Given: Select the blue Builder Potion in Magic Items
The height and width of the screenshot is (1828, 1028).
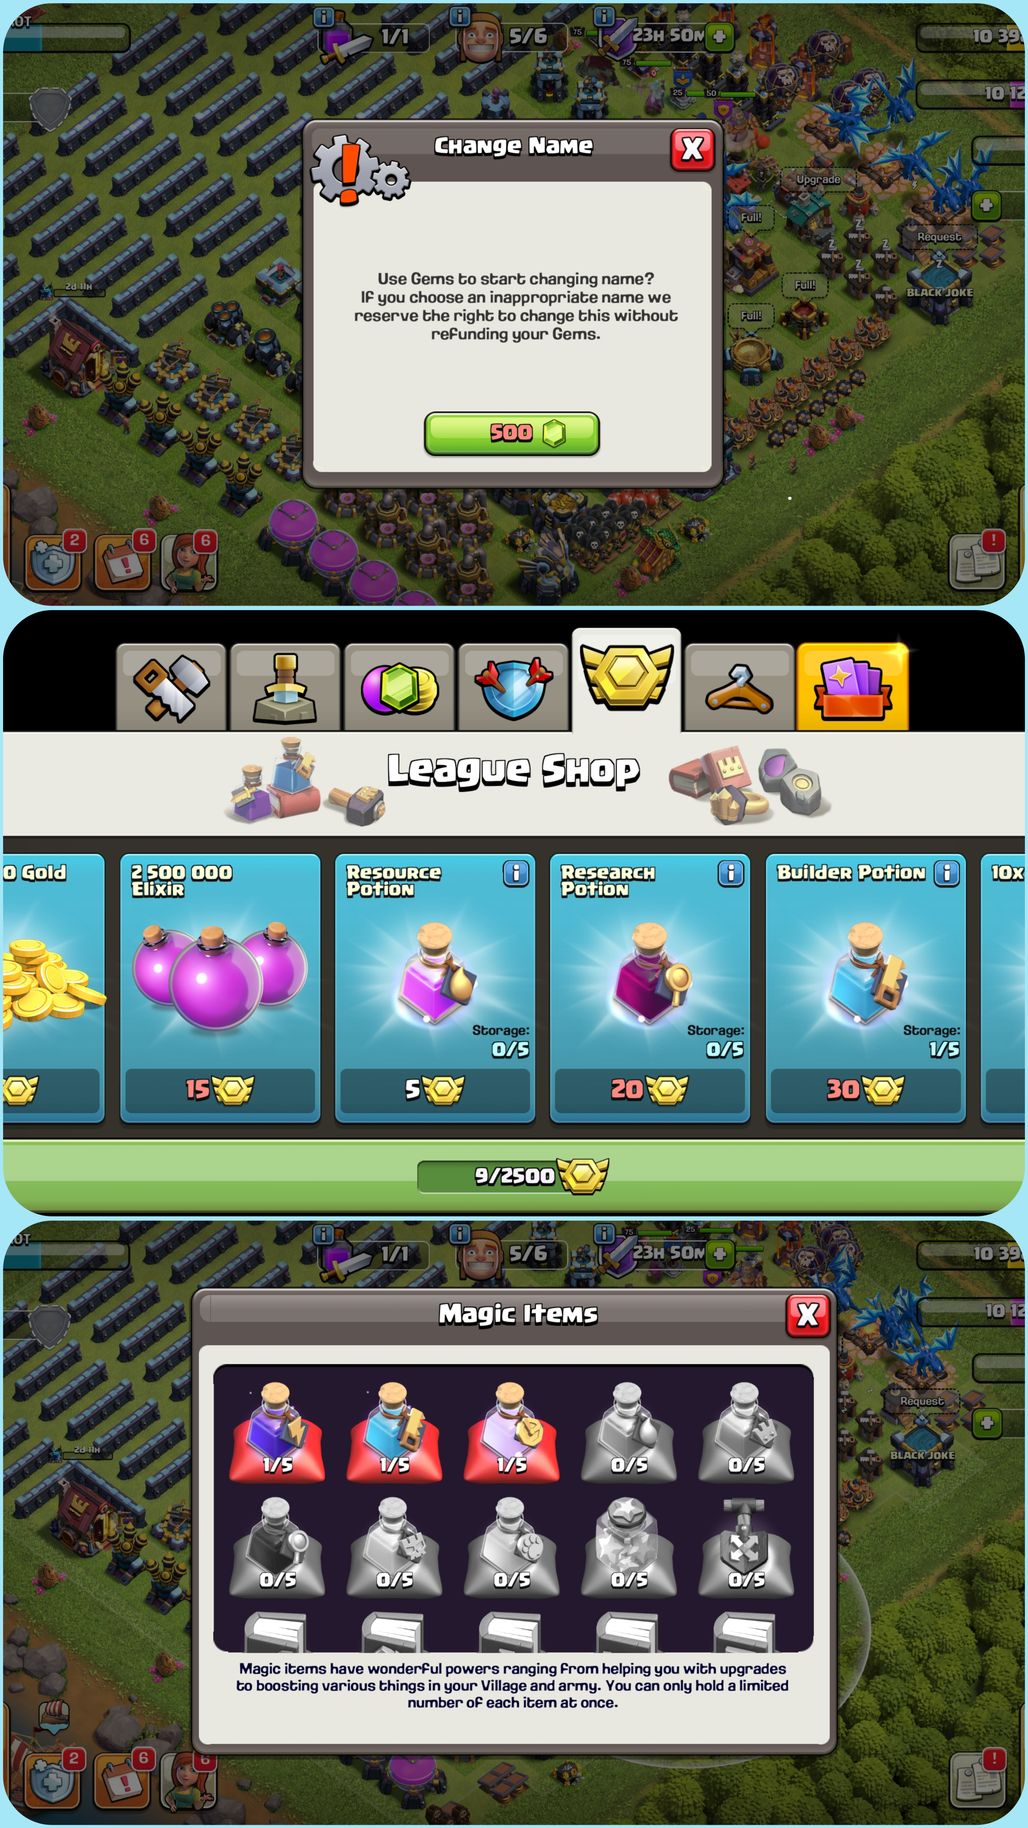Looking at the screenshot, I should 395,1430.
